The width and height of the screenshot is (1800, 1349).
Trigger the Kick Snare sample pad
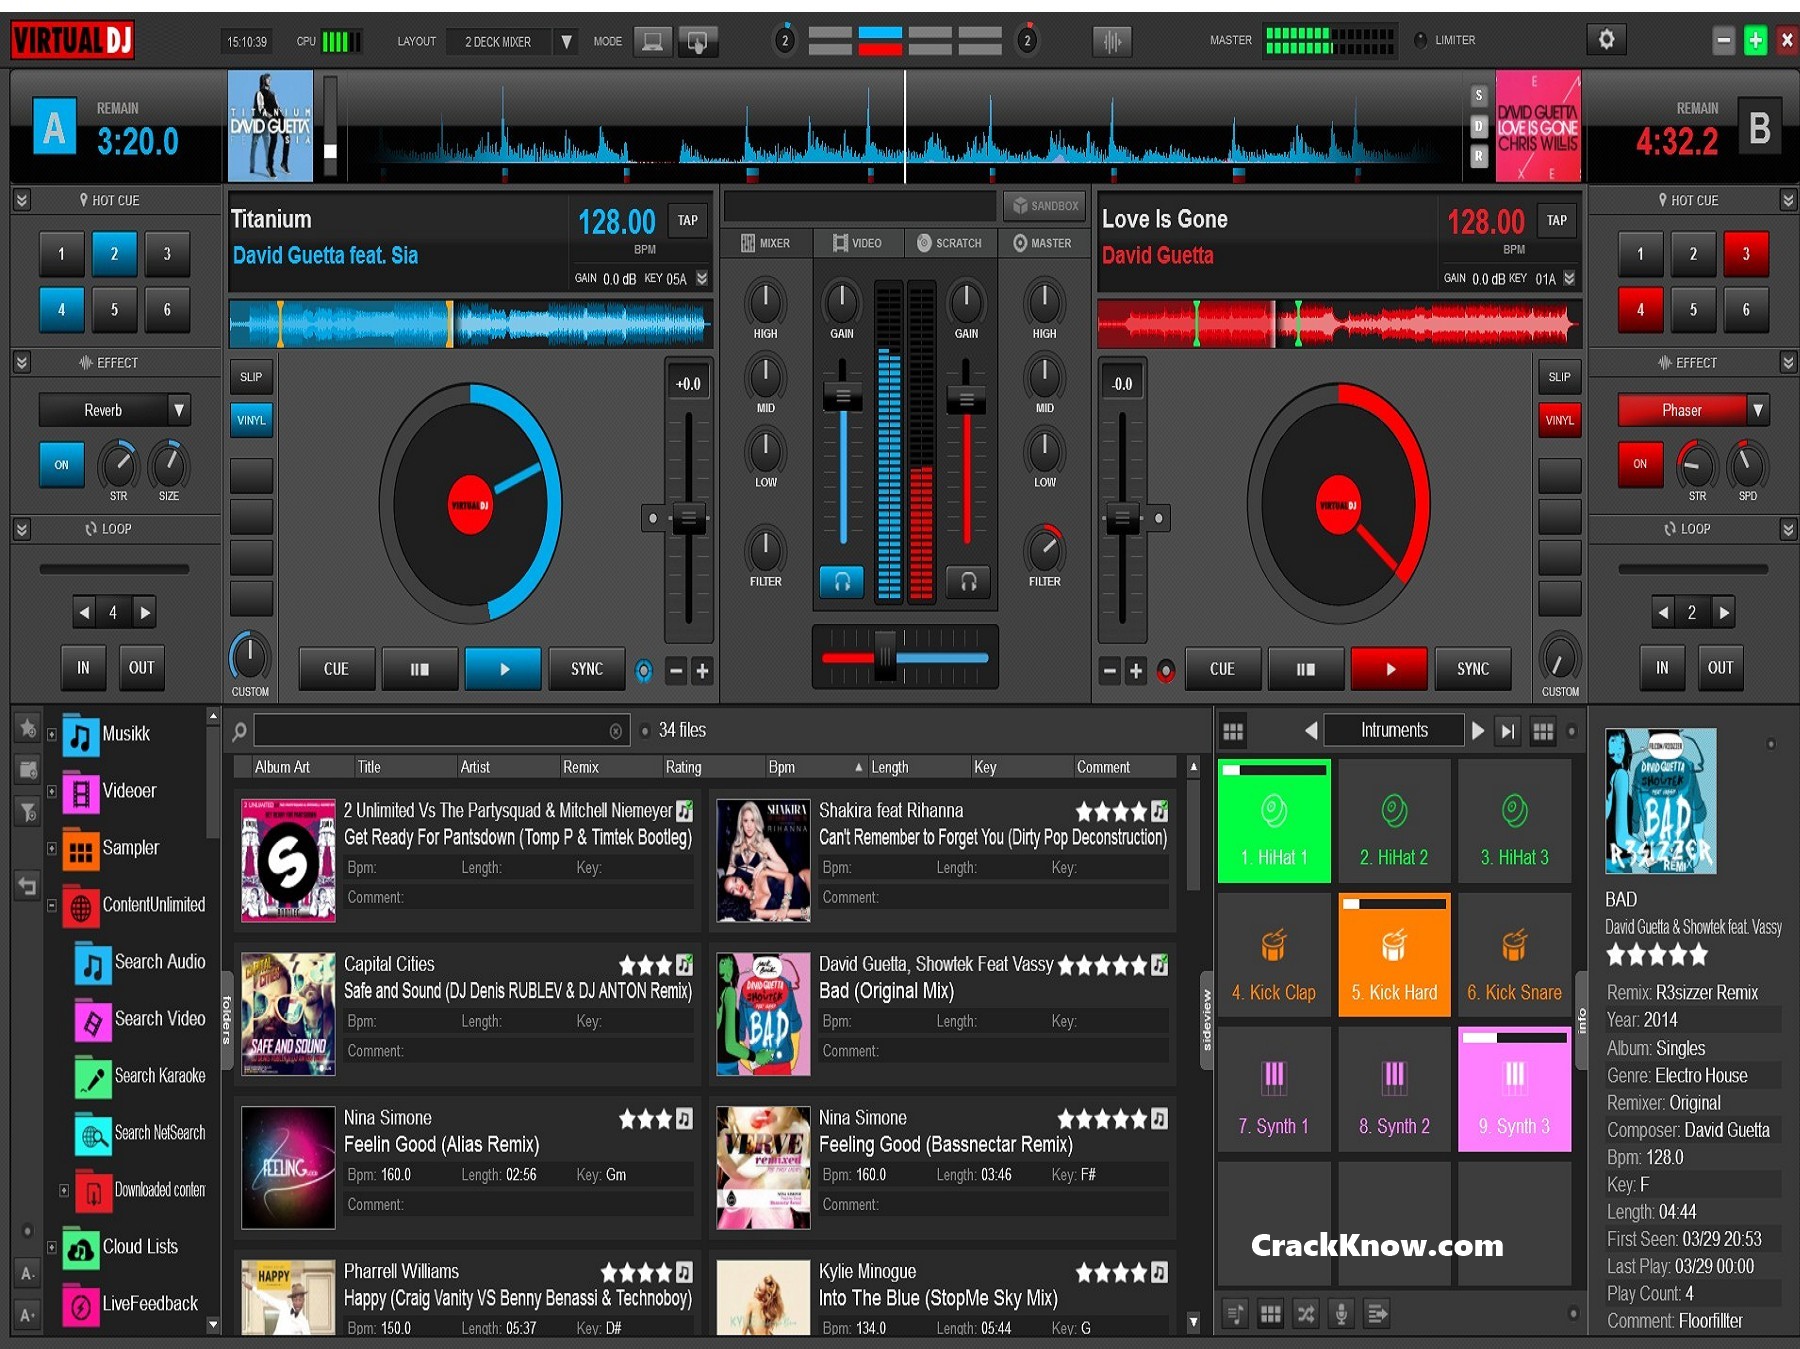click(1514, 956)
